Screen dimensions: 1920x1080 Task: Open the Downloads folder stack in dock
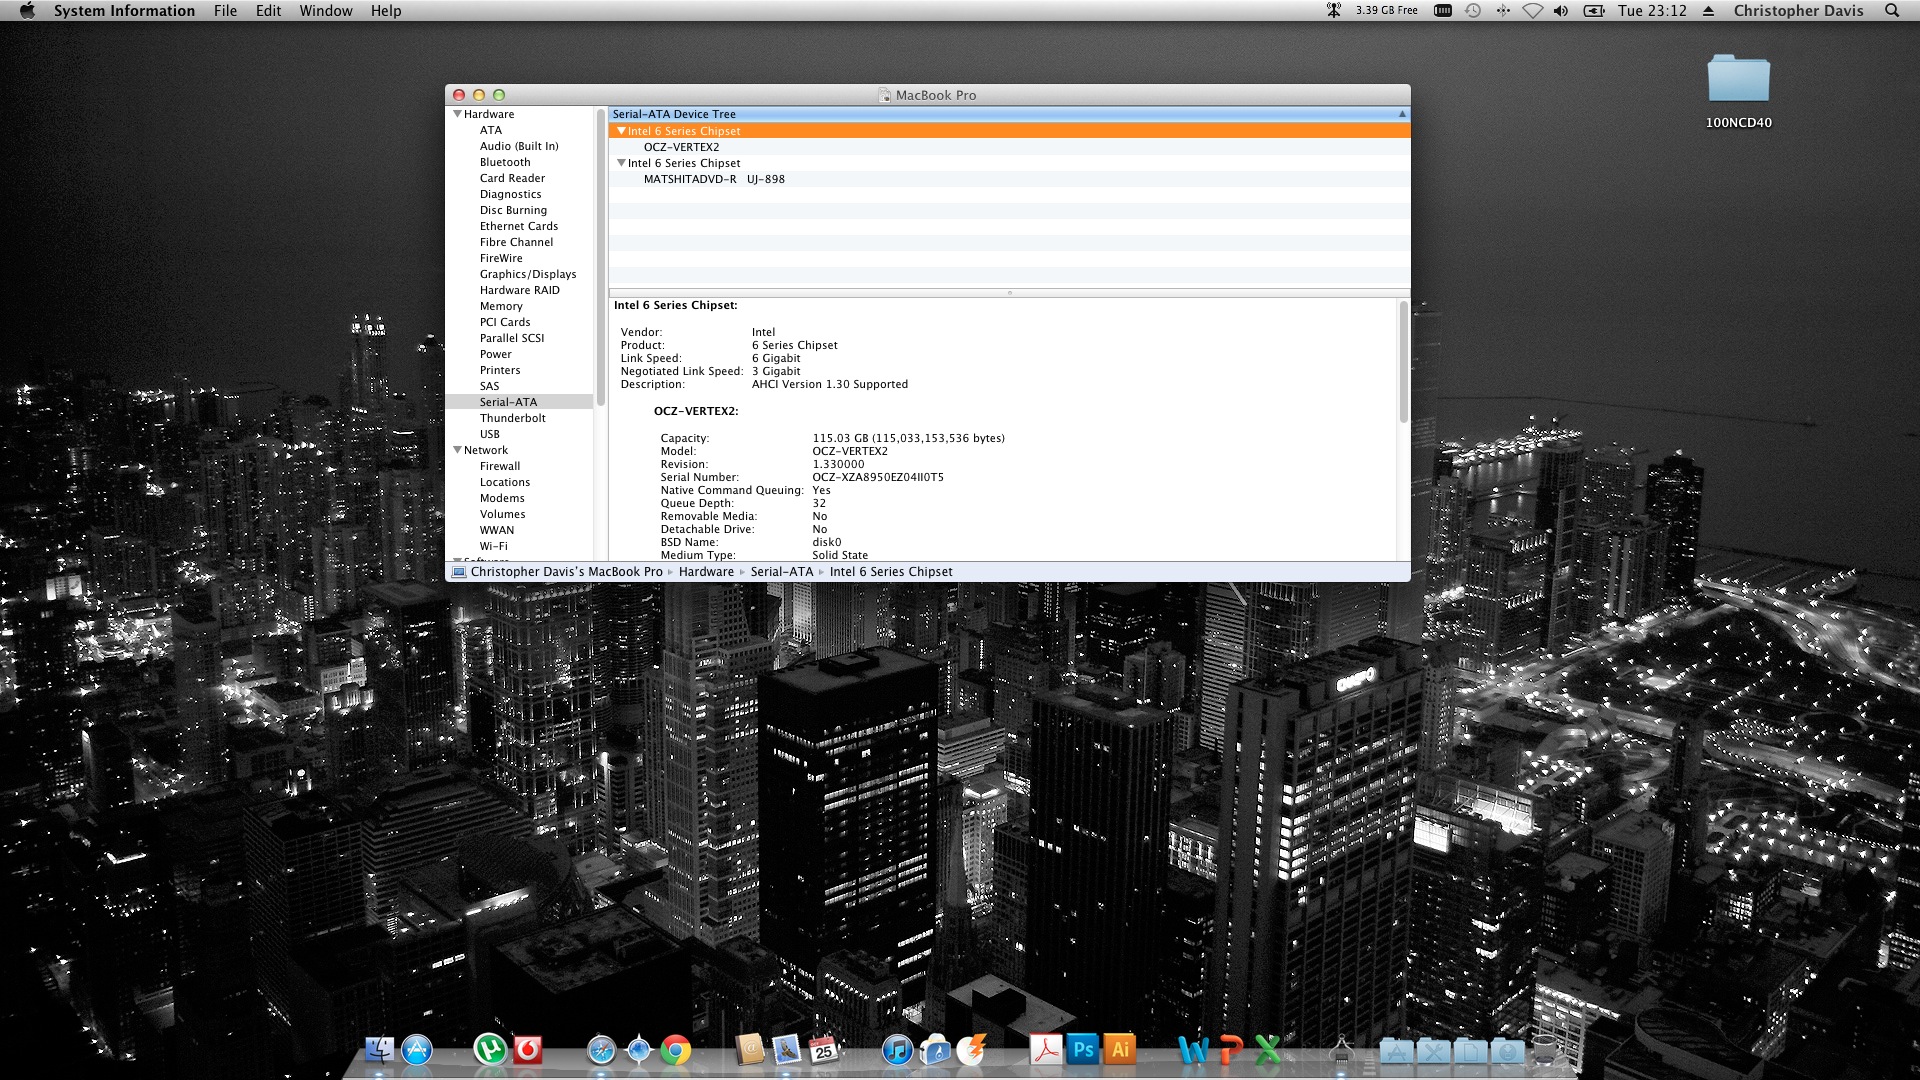click(1508, 1051)
